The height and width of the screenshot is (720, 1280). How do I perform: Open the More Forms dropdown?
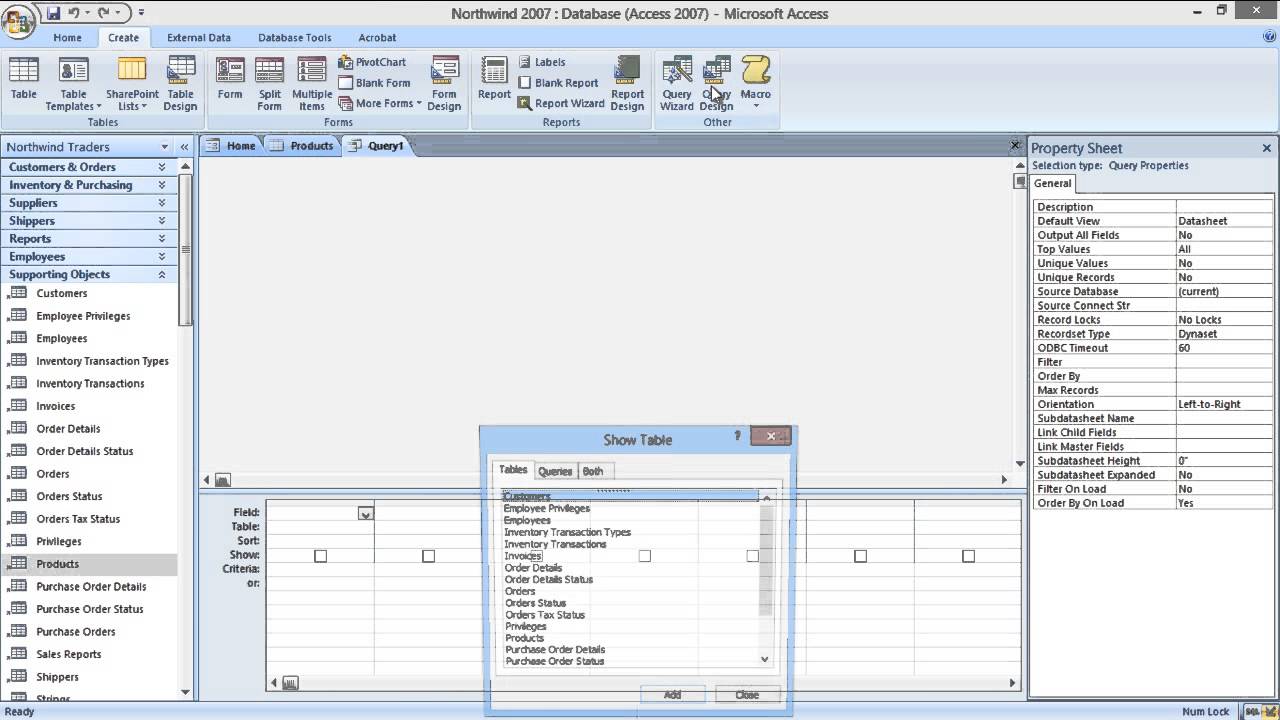(x=380, y=103)
